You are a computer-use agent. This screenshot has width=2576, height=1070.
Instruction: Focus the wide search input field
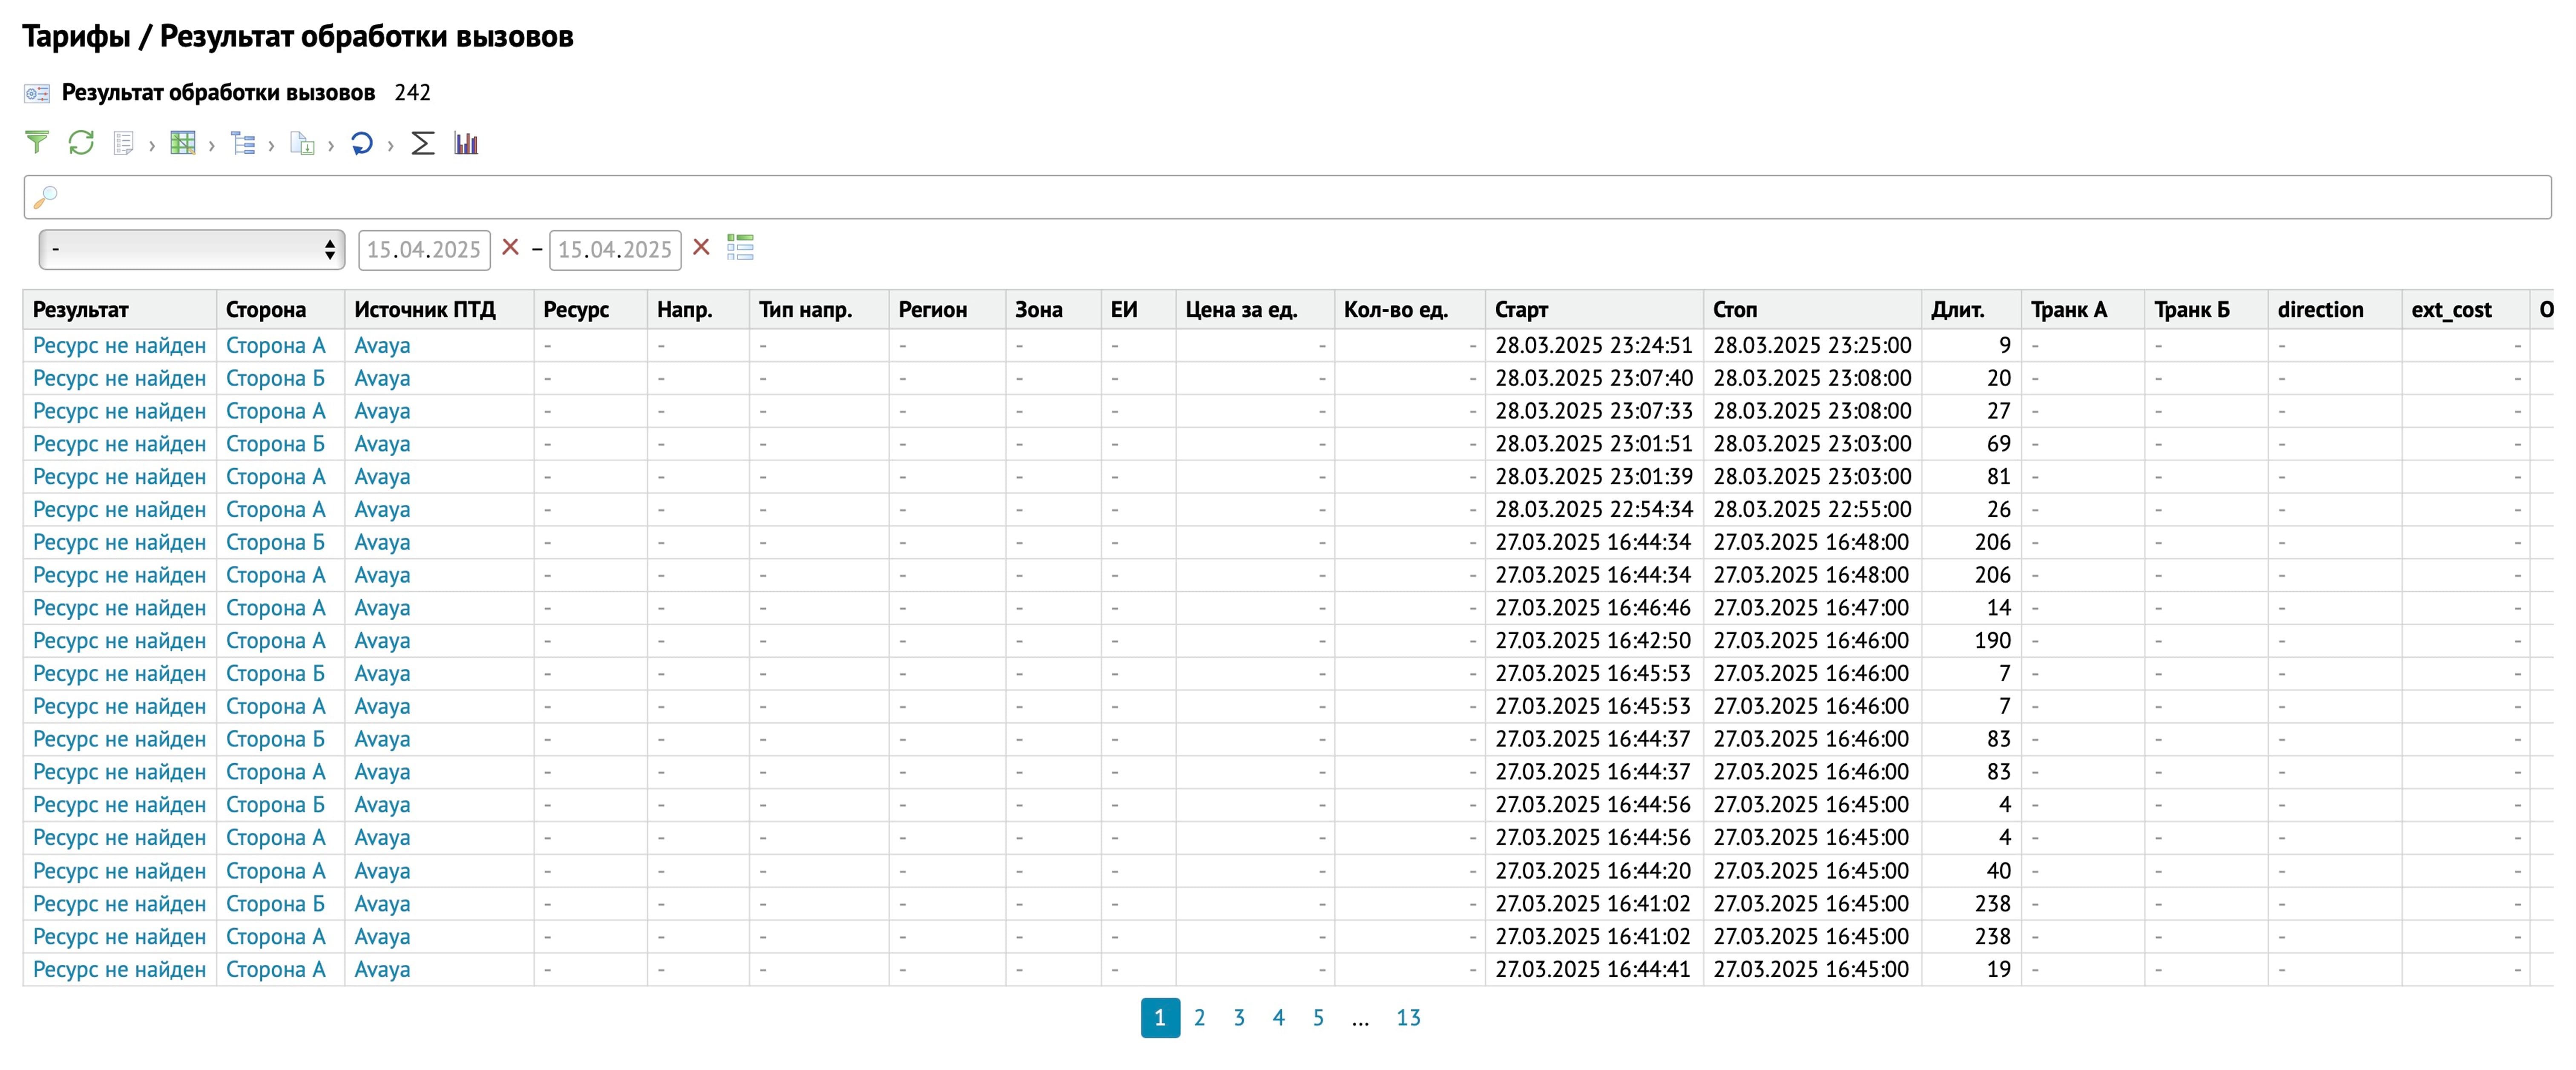[x=1287, y=197]
